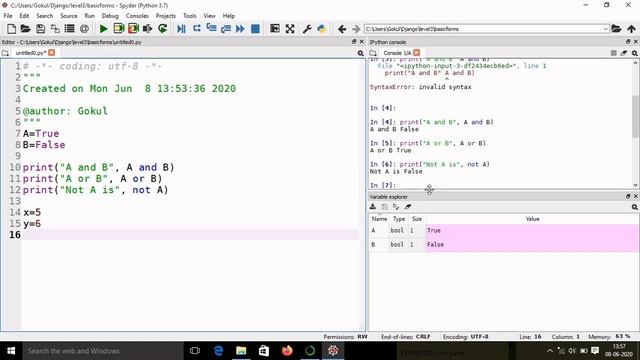
Task: Browse console tabs folder icon
Action: click(x=373, y=53)
